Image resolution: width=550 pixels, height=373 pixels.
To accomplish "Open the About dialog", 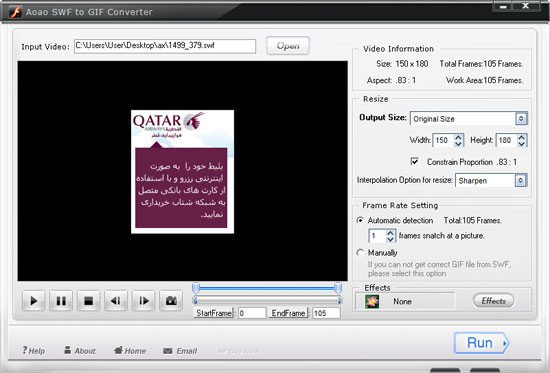I will pyautogui.click(x=80, y=351).
